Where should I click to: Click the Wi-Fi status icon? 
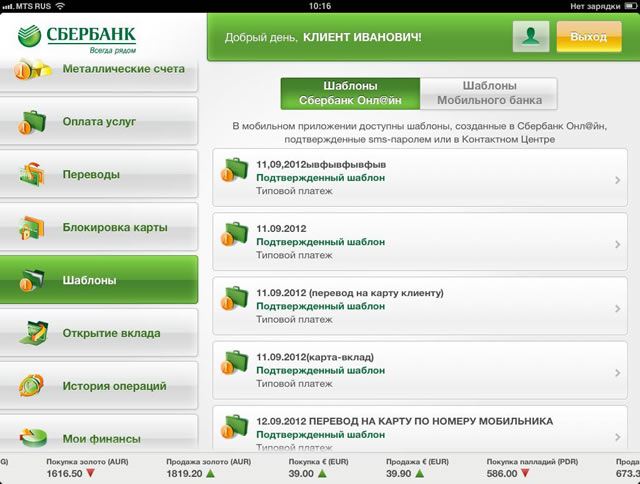pyautogui.click(x=60, y=6)
